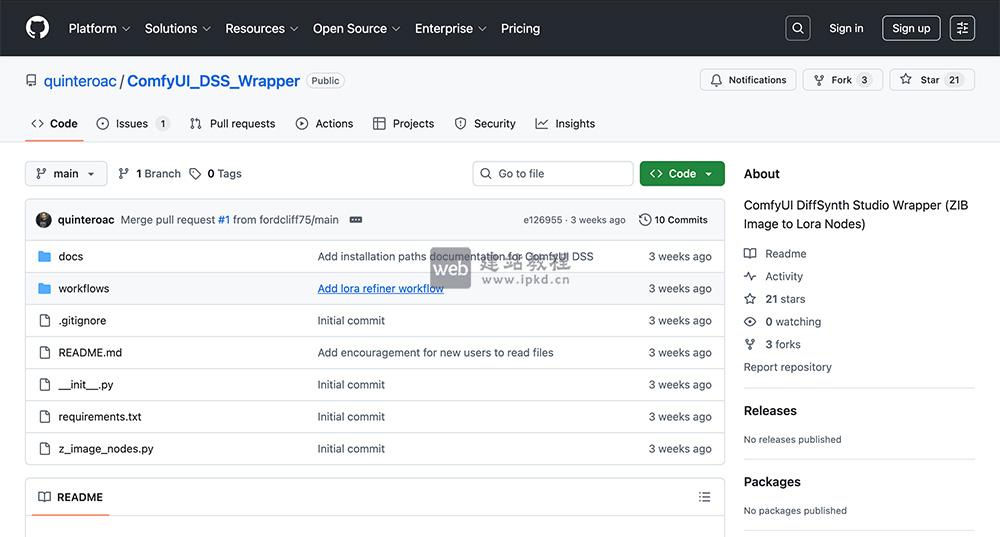Switch to the Pull requests tab
The width and height of the screenshot is (1000, 537).
(233, 124)
